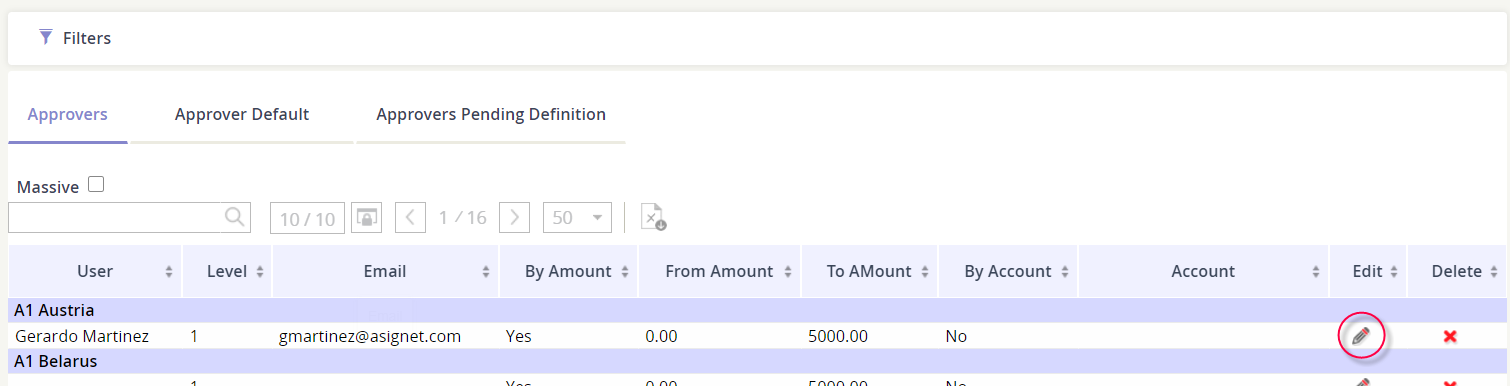Sort by the Edit column header
This screenshot has height=386, width=1510.
[1367, 271]
